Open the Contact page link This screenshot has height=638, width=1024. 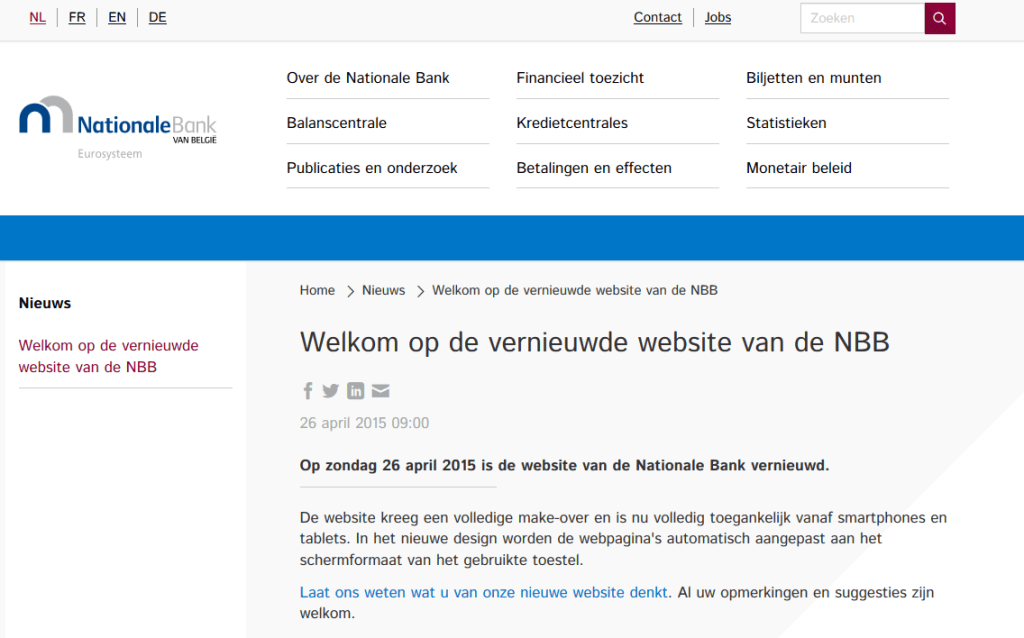657,17
